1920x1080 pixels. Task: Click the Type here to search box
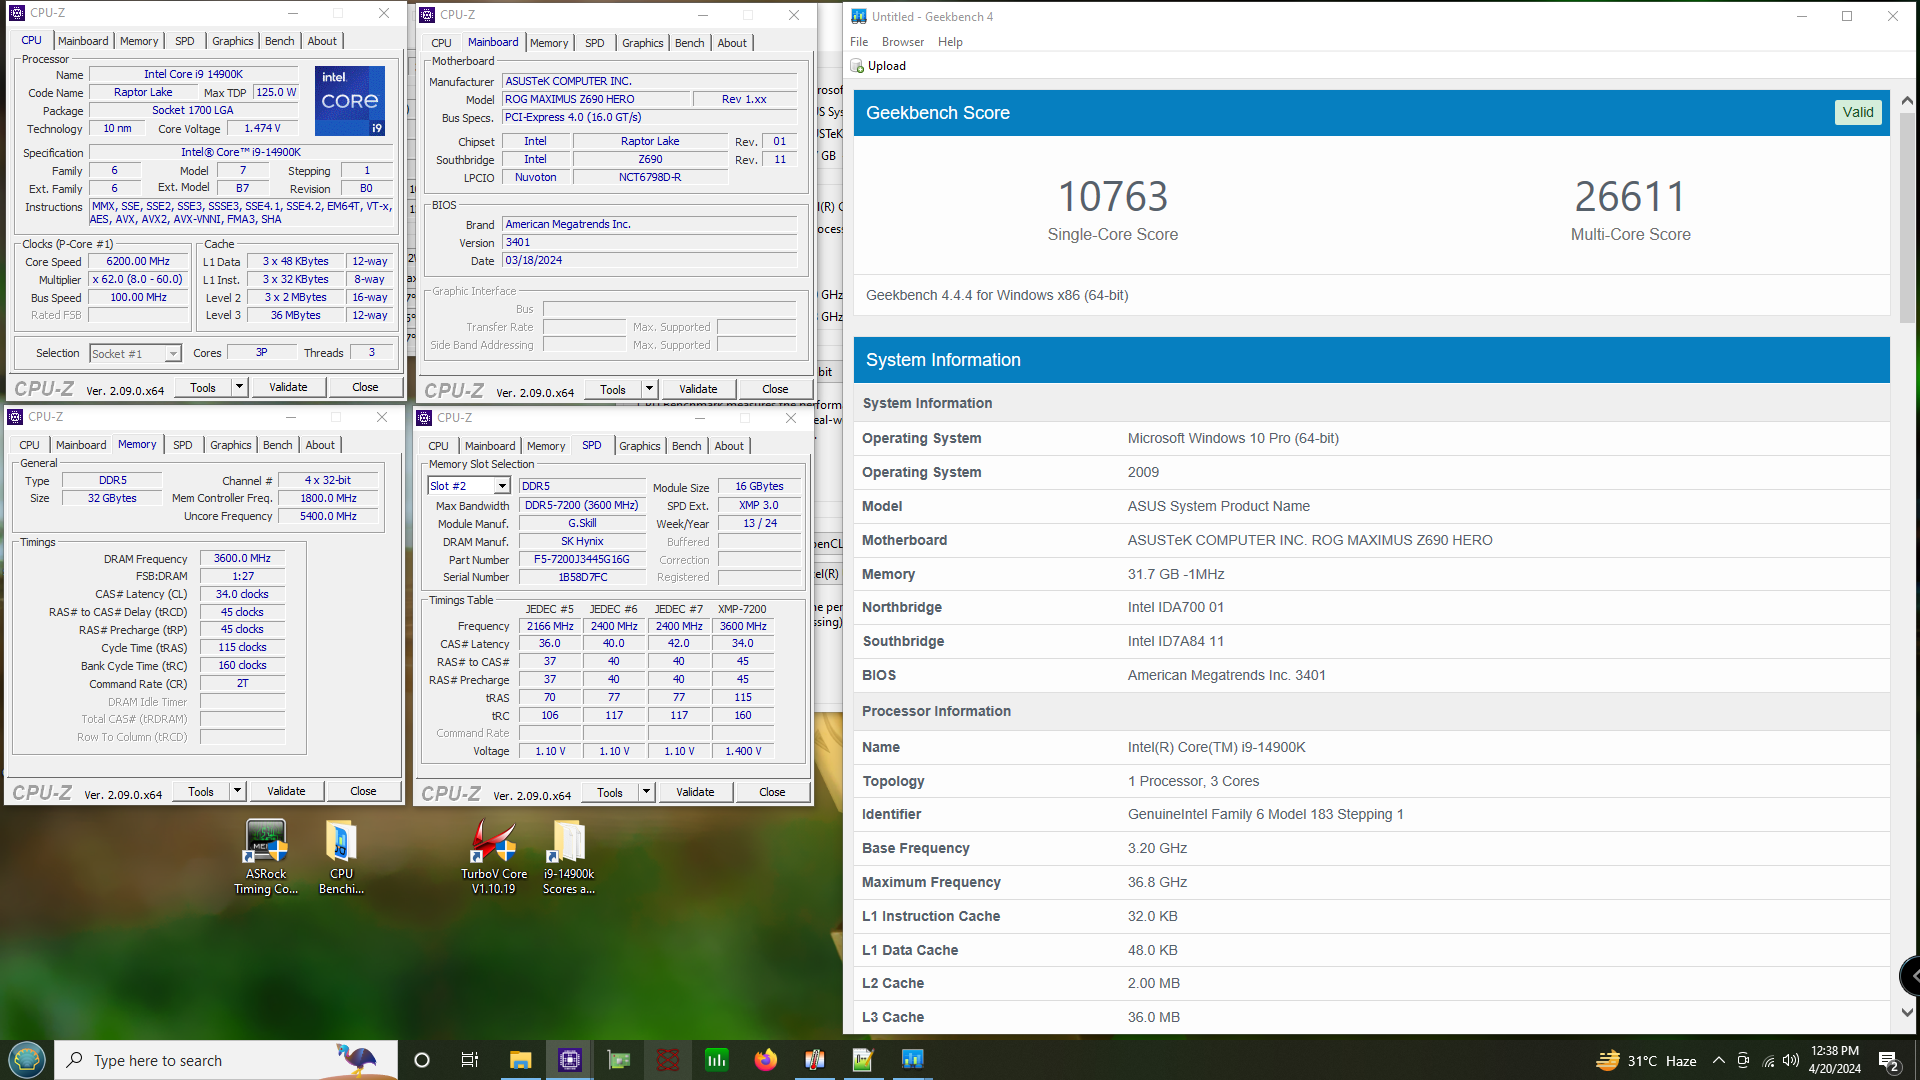point(226,1060)
